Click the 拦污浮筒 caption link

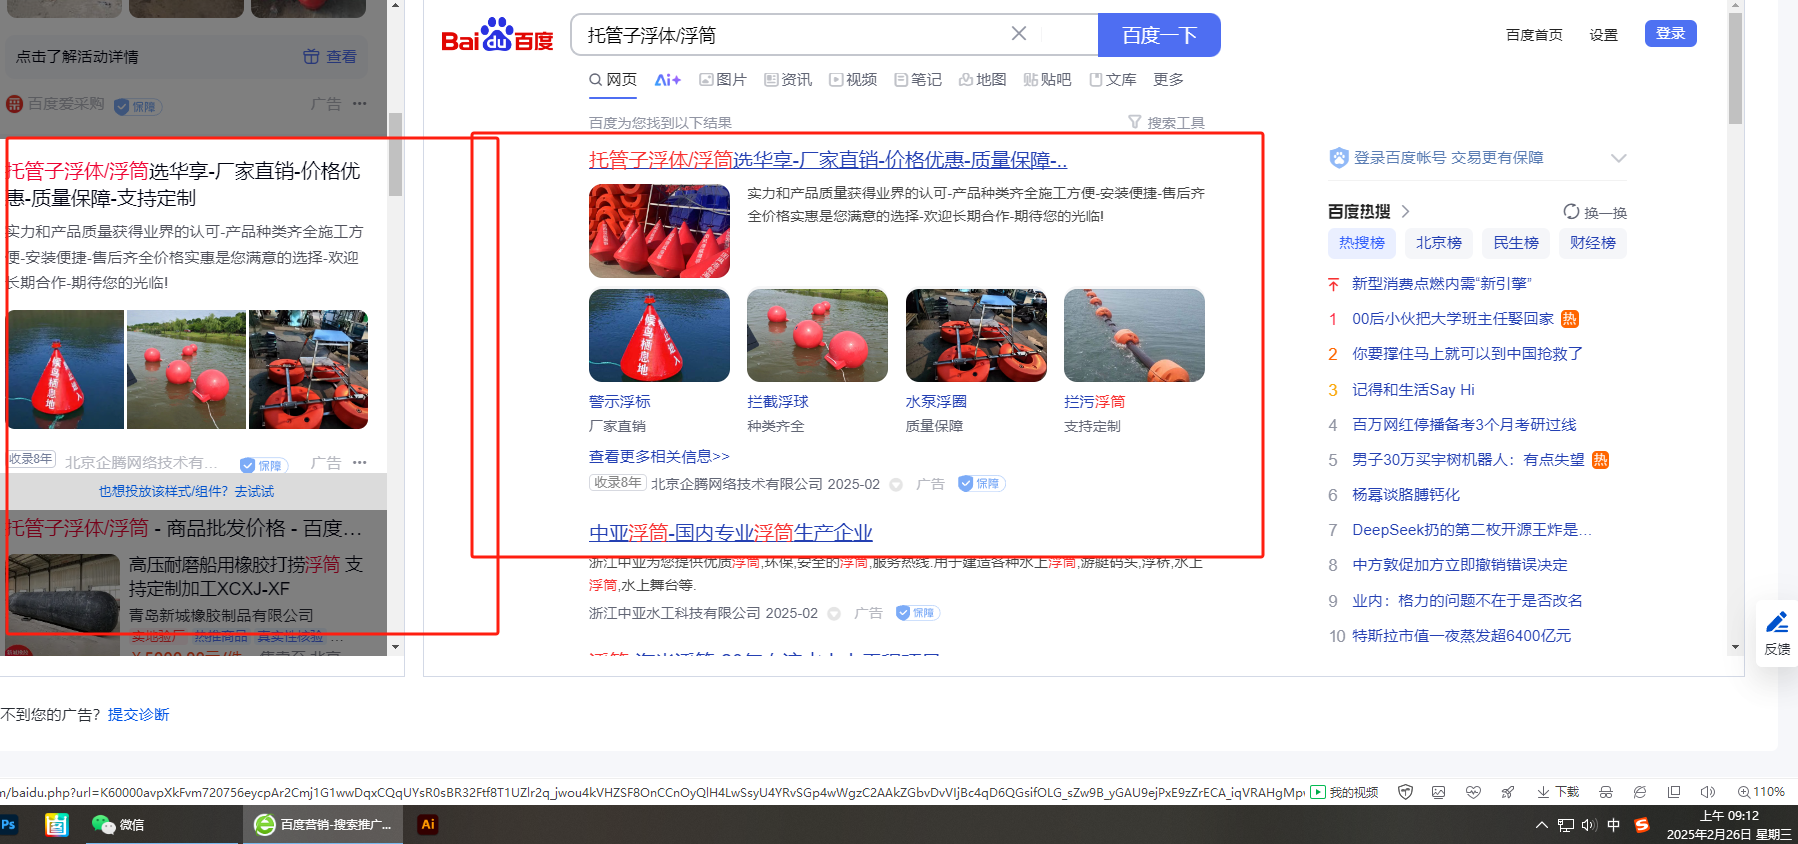(1094, 402)
